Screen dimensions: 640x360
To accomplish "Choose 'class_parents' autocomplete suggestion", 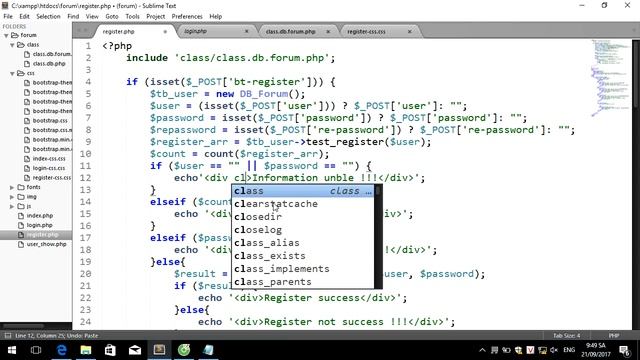I will (303, 282).
